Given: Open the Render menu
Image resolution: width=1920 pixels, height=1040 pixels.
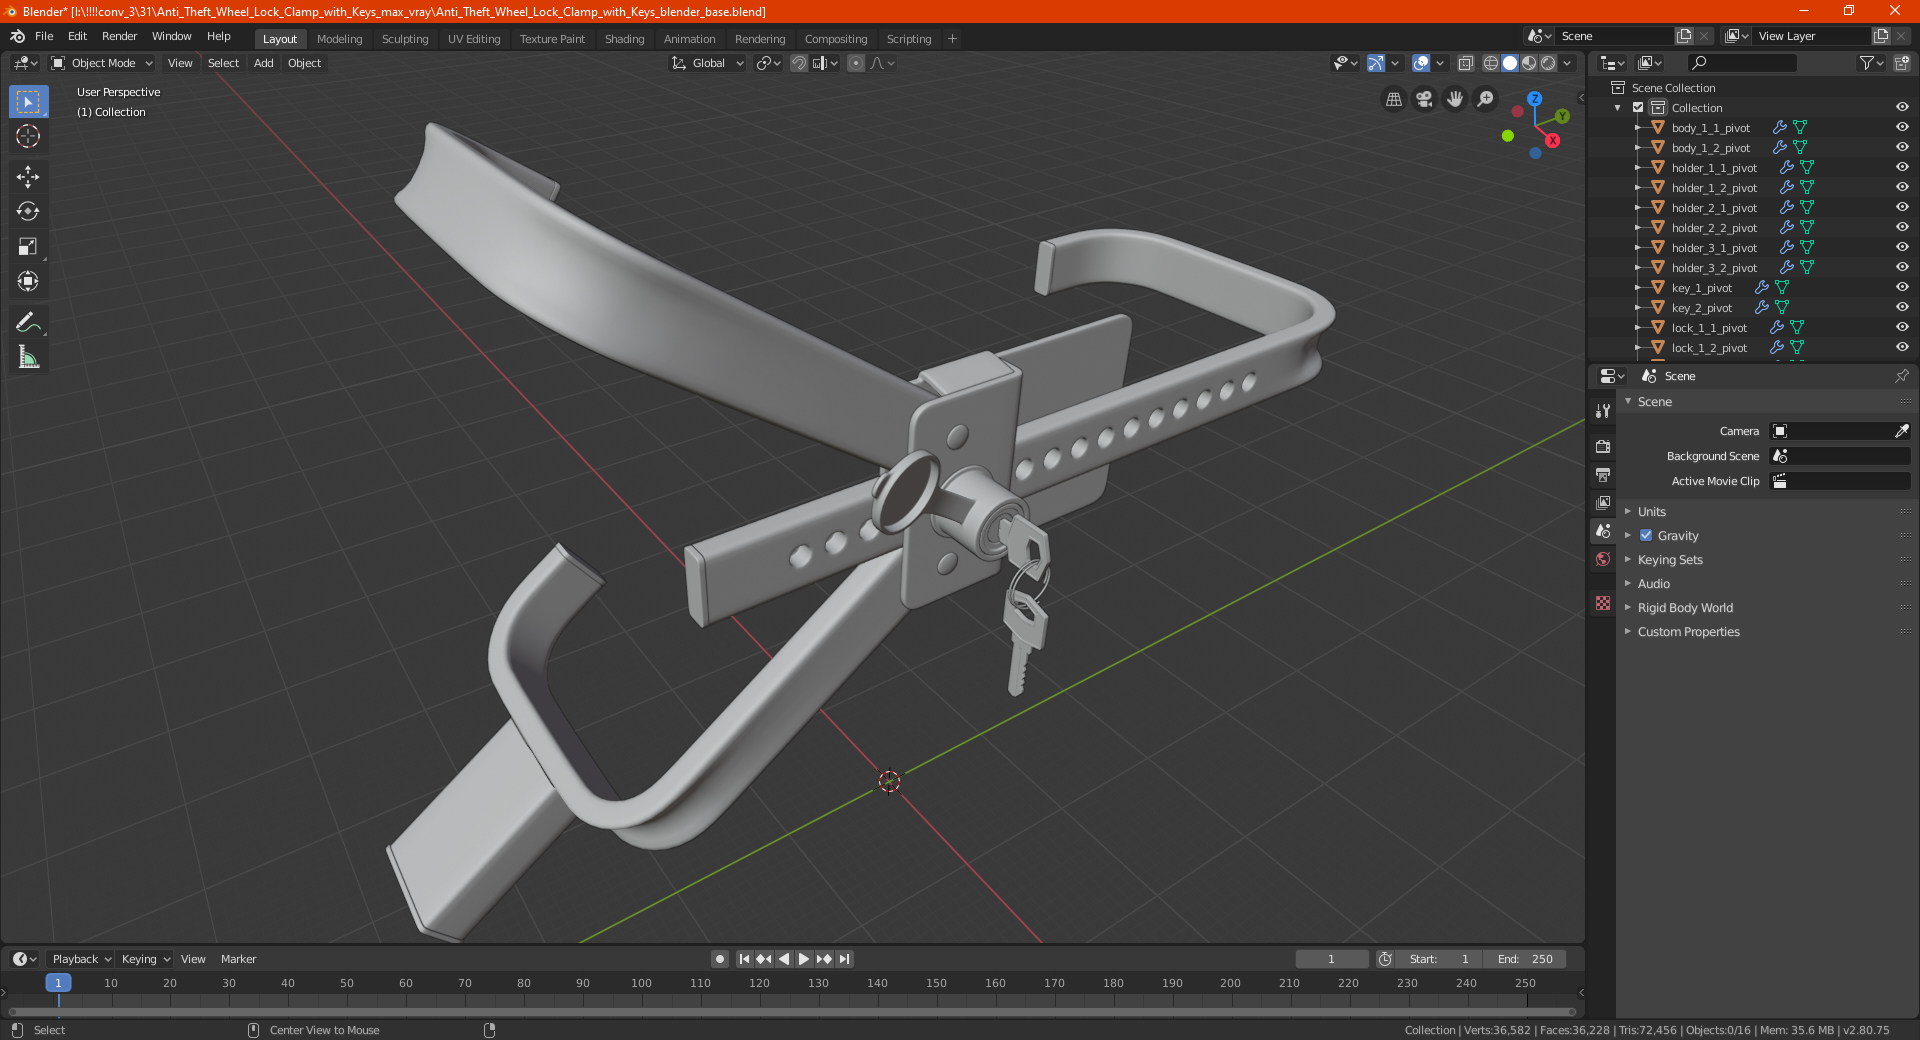Looking at the screenshot, I should pos(119,36).
